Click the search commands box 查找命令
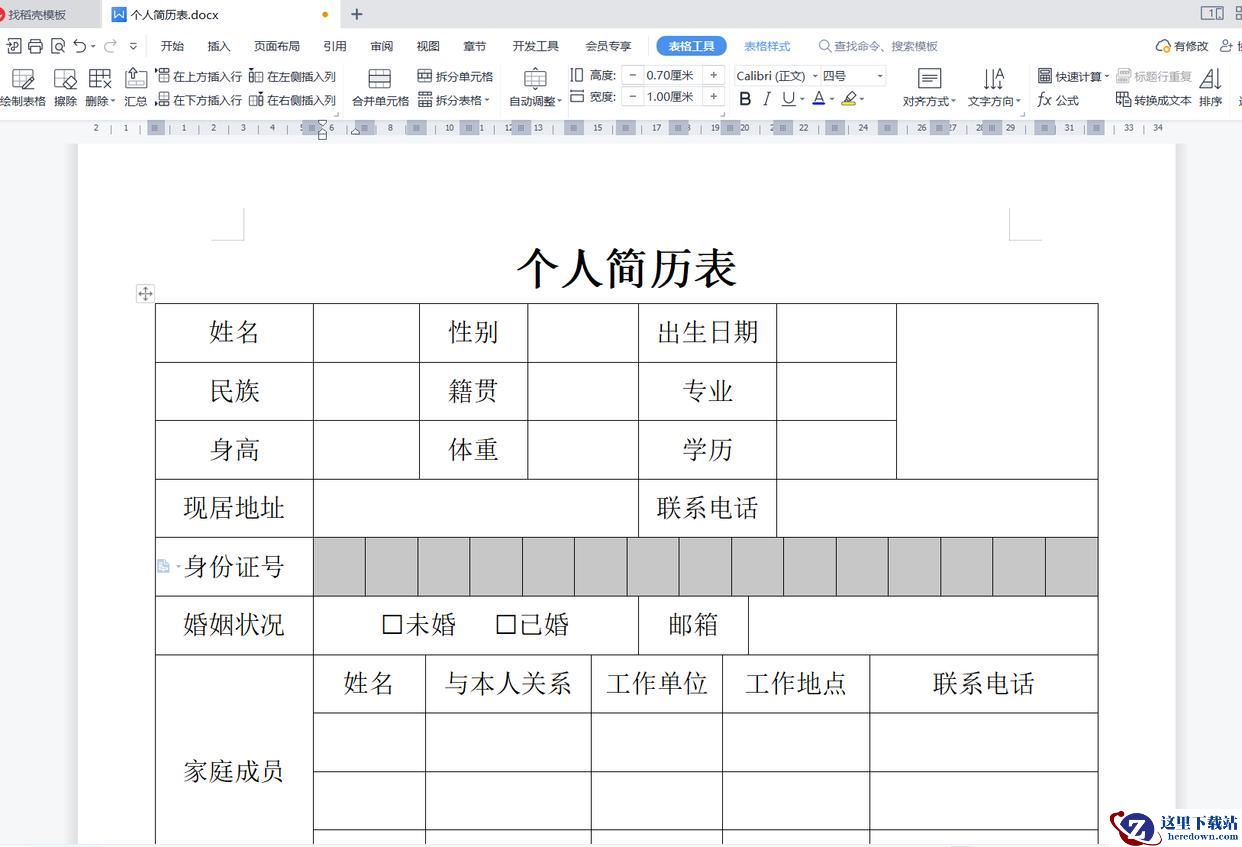This screenshot has width=1242, height=847. [879, 46]
